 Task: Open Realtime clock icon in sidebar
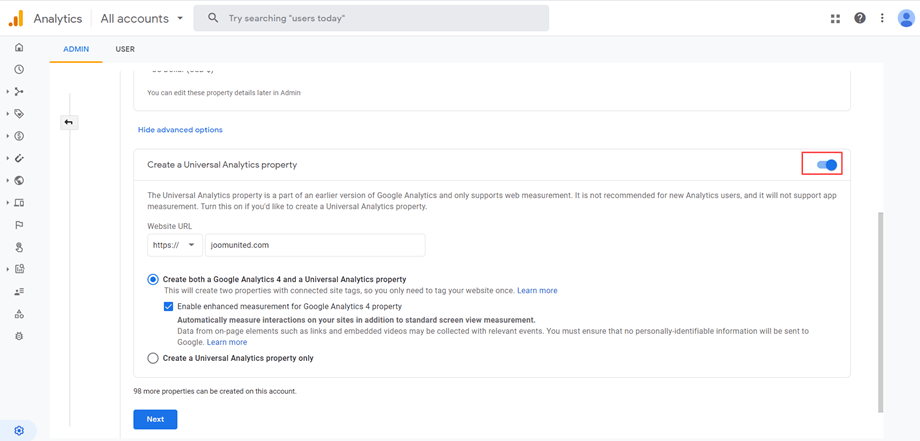click(19, 69)
